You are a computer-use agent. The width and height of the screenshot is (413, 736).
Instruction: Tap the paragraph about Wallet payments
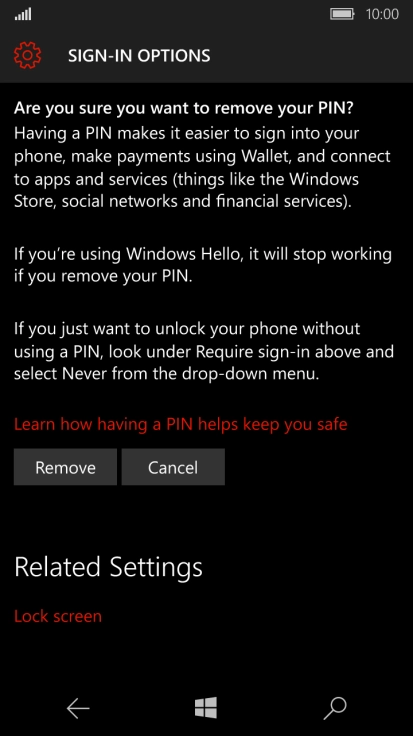point(202,167)
